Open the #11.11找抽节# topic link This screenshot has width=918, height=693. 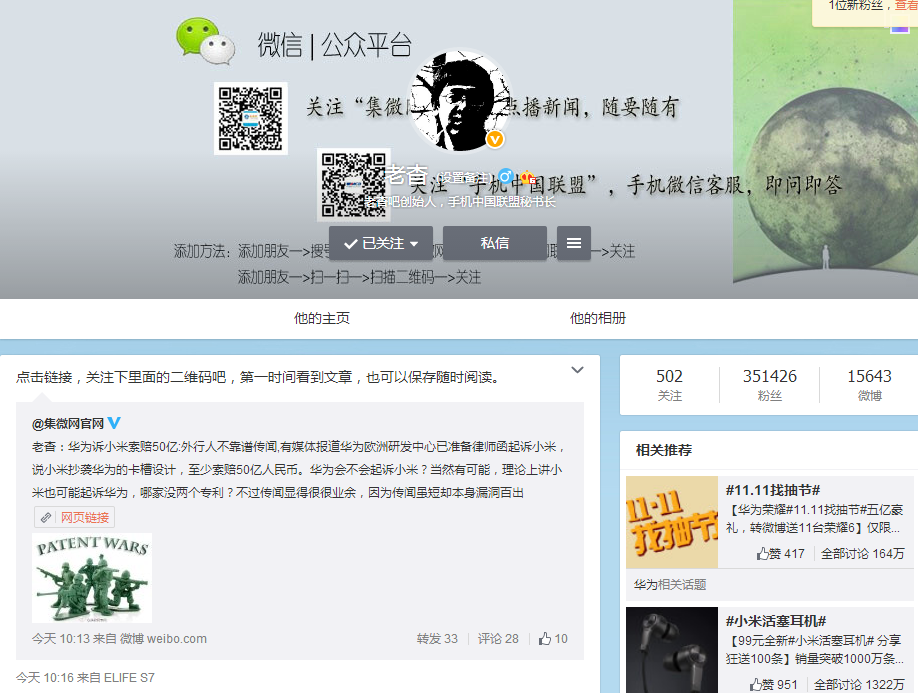coord(773,490)
